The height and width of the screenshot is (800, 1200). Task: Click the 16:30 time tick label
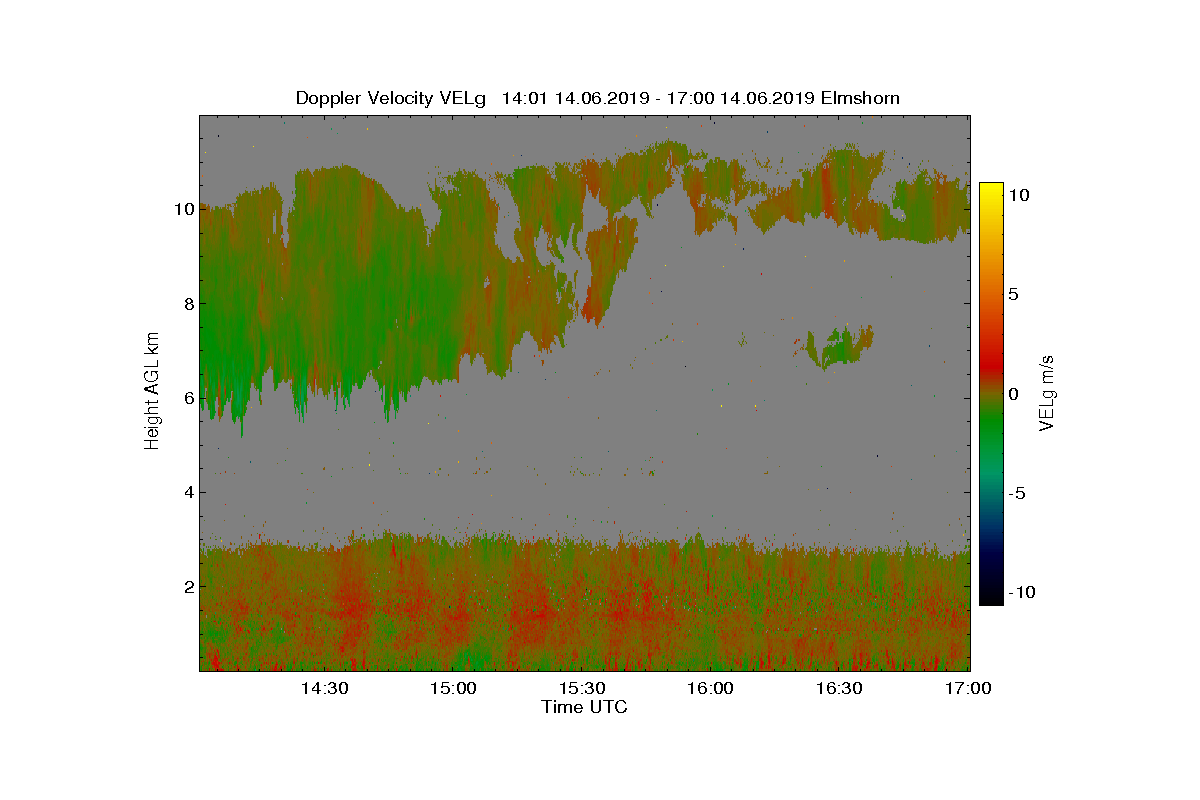pyautogui.click(x=840, y=688)
